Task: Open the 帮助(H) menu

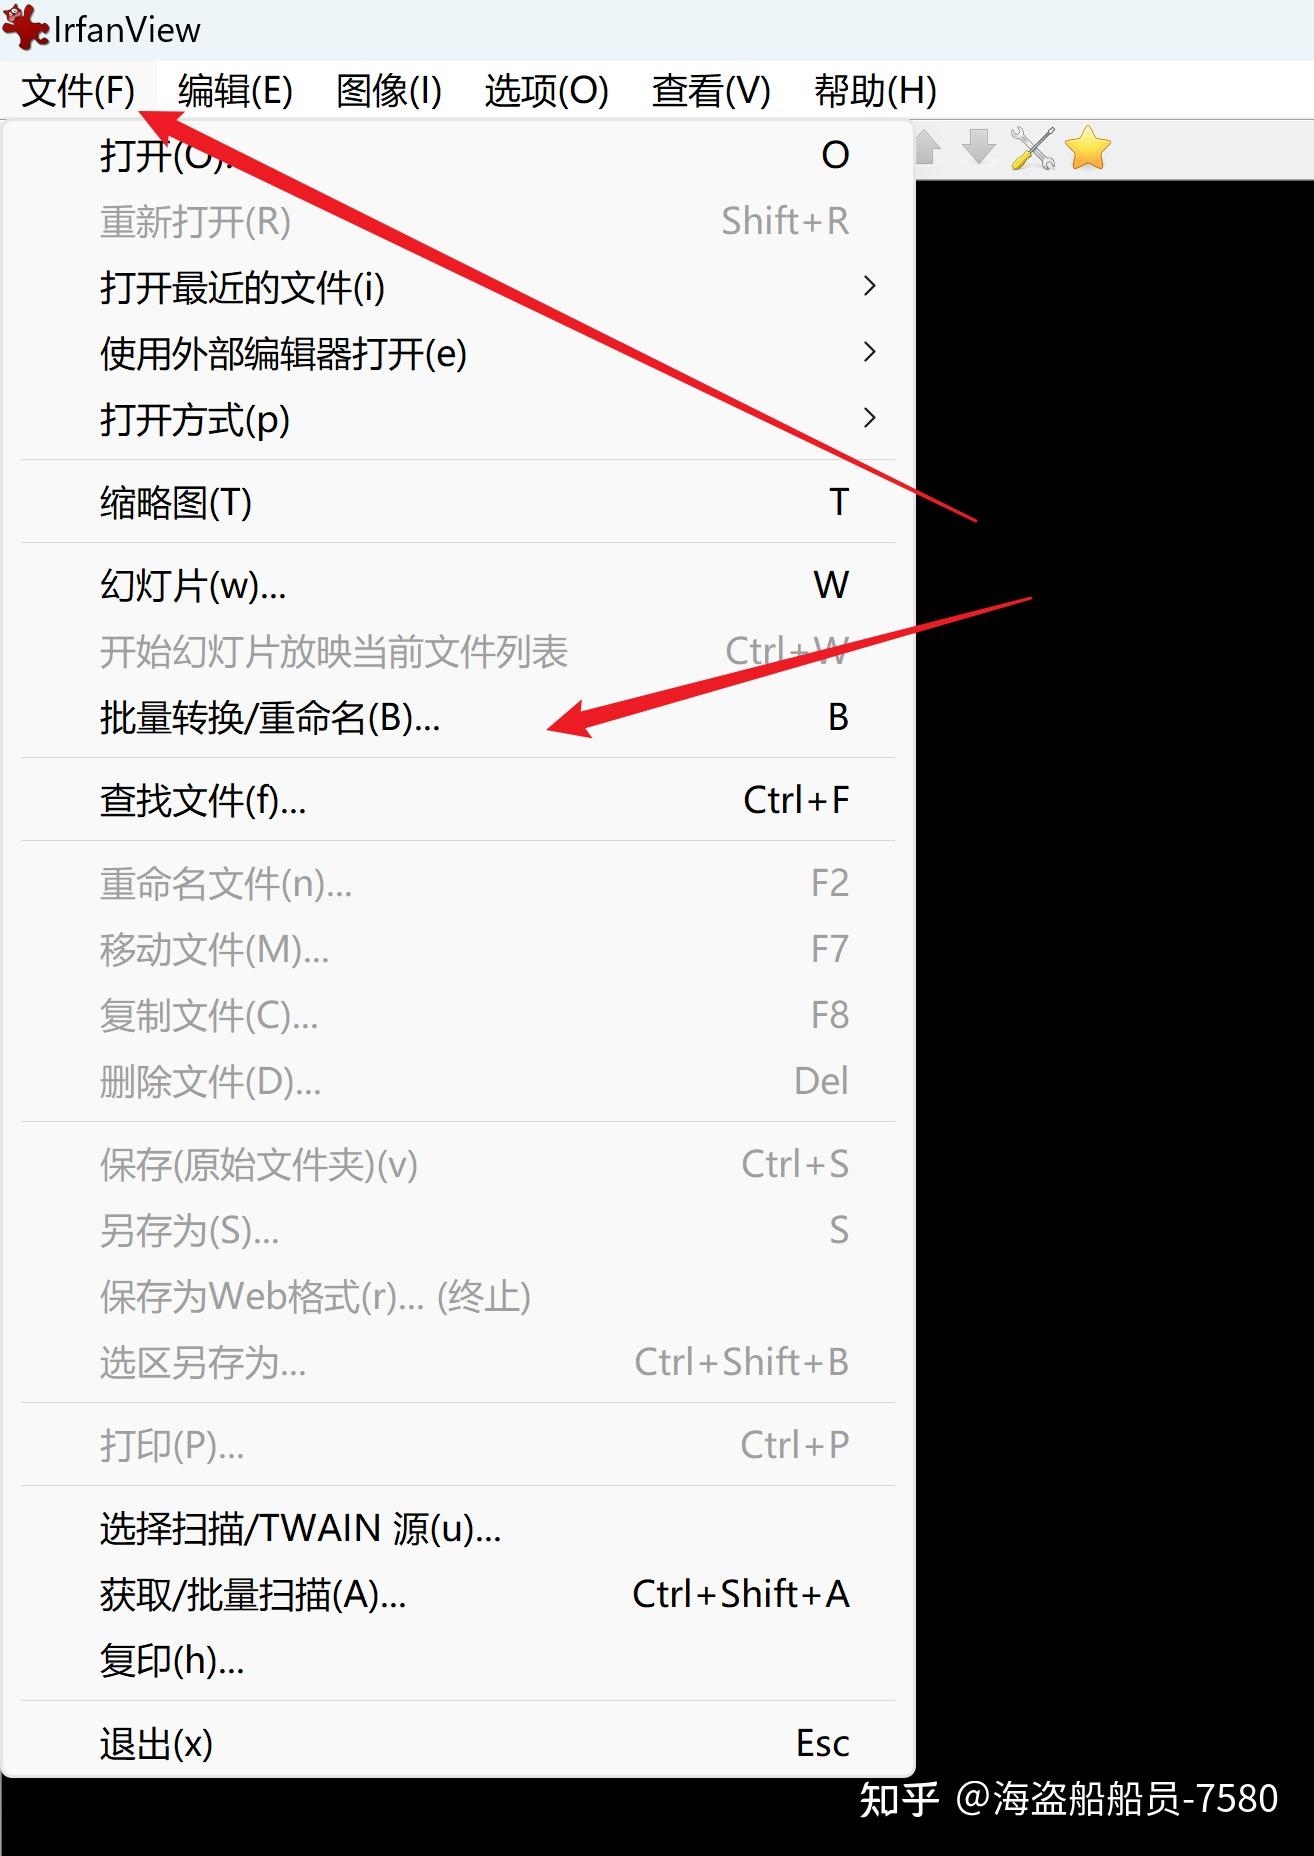Action: tap(875, 91)
